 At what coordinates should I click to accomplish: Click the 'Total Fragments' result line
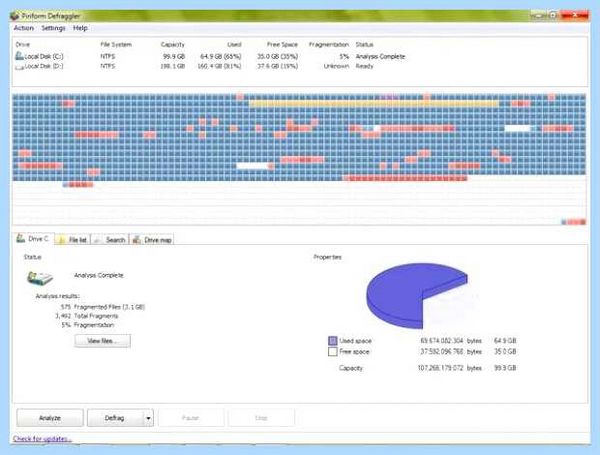coord(87,316)
